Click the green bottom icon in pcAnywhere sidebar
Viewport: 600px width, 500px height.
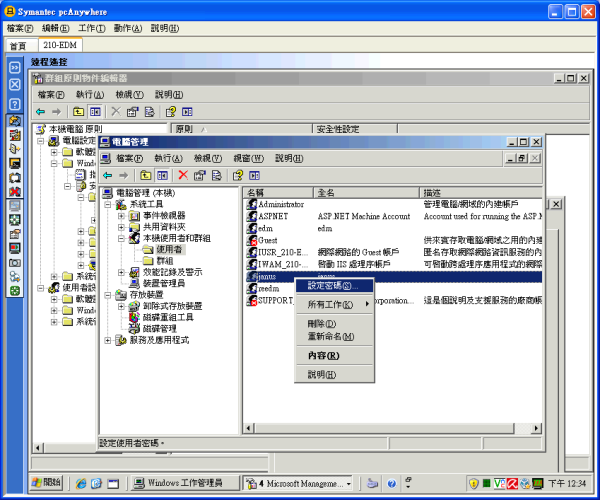(15, 290)
